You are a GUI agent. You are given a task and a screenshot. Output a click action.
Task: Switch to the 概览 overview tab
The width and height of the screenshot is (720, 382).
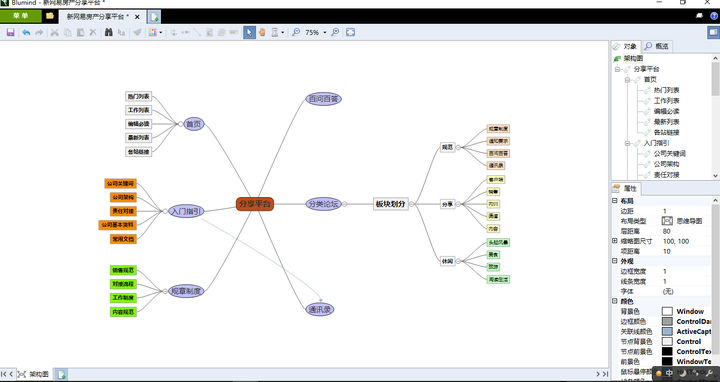(657, 46)
